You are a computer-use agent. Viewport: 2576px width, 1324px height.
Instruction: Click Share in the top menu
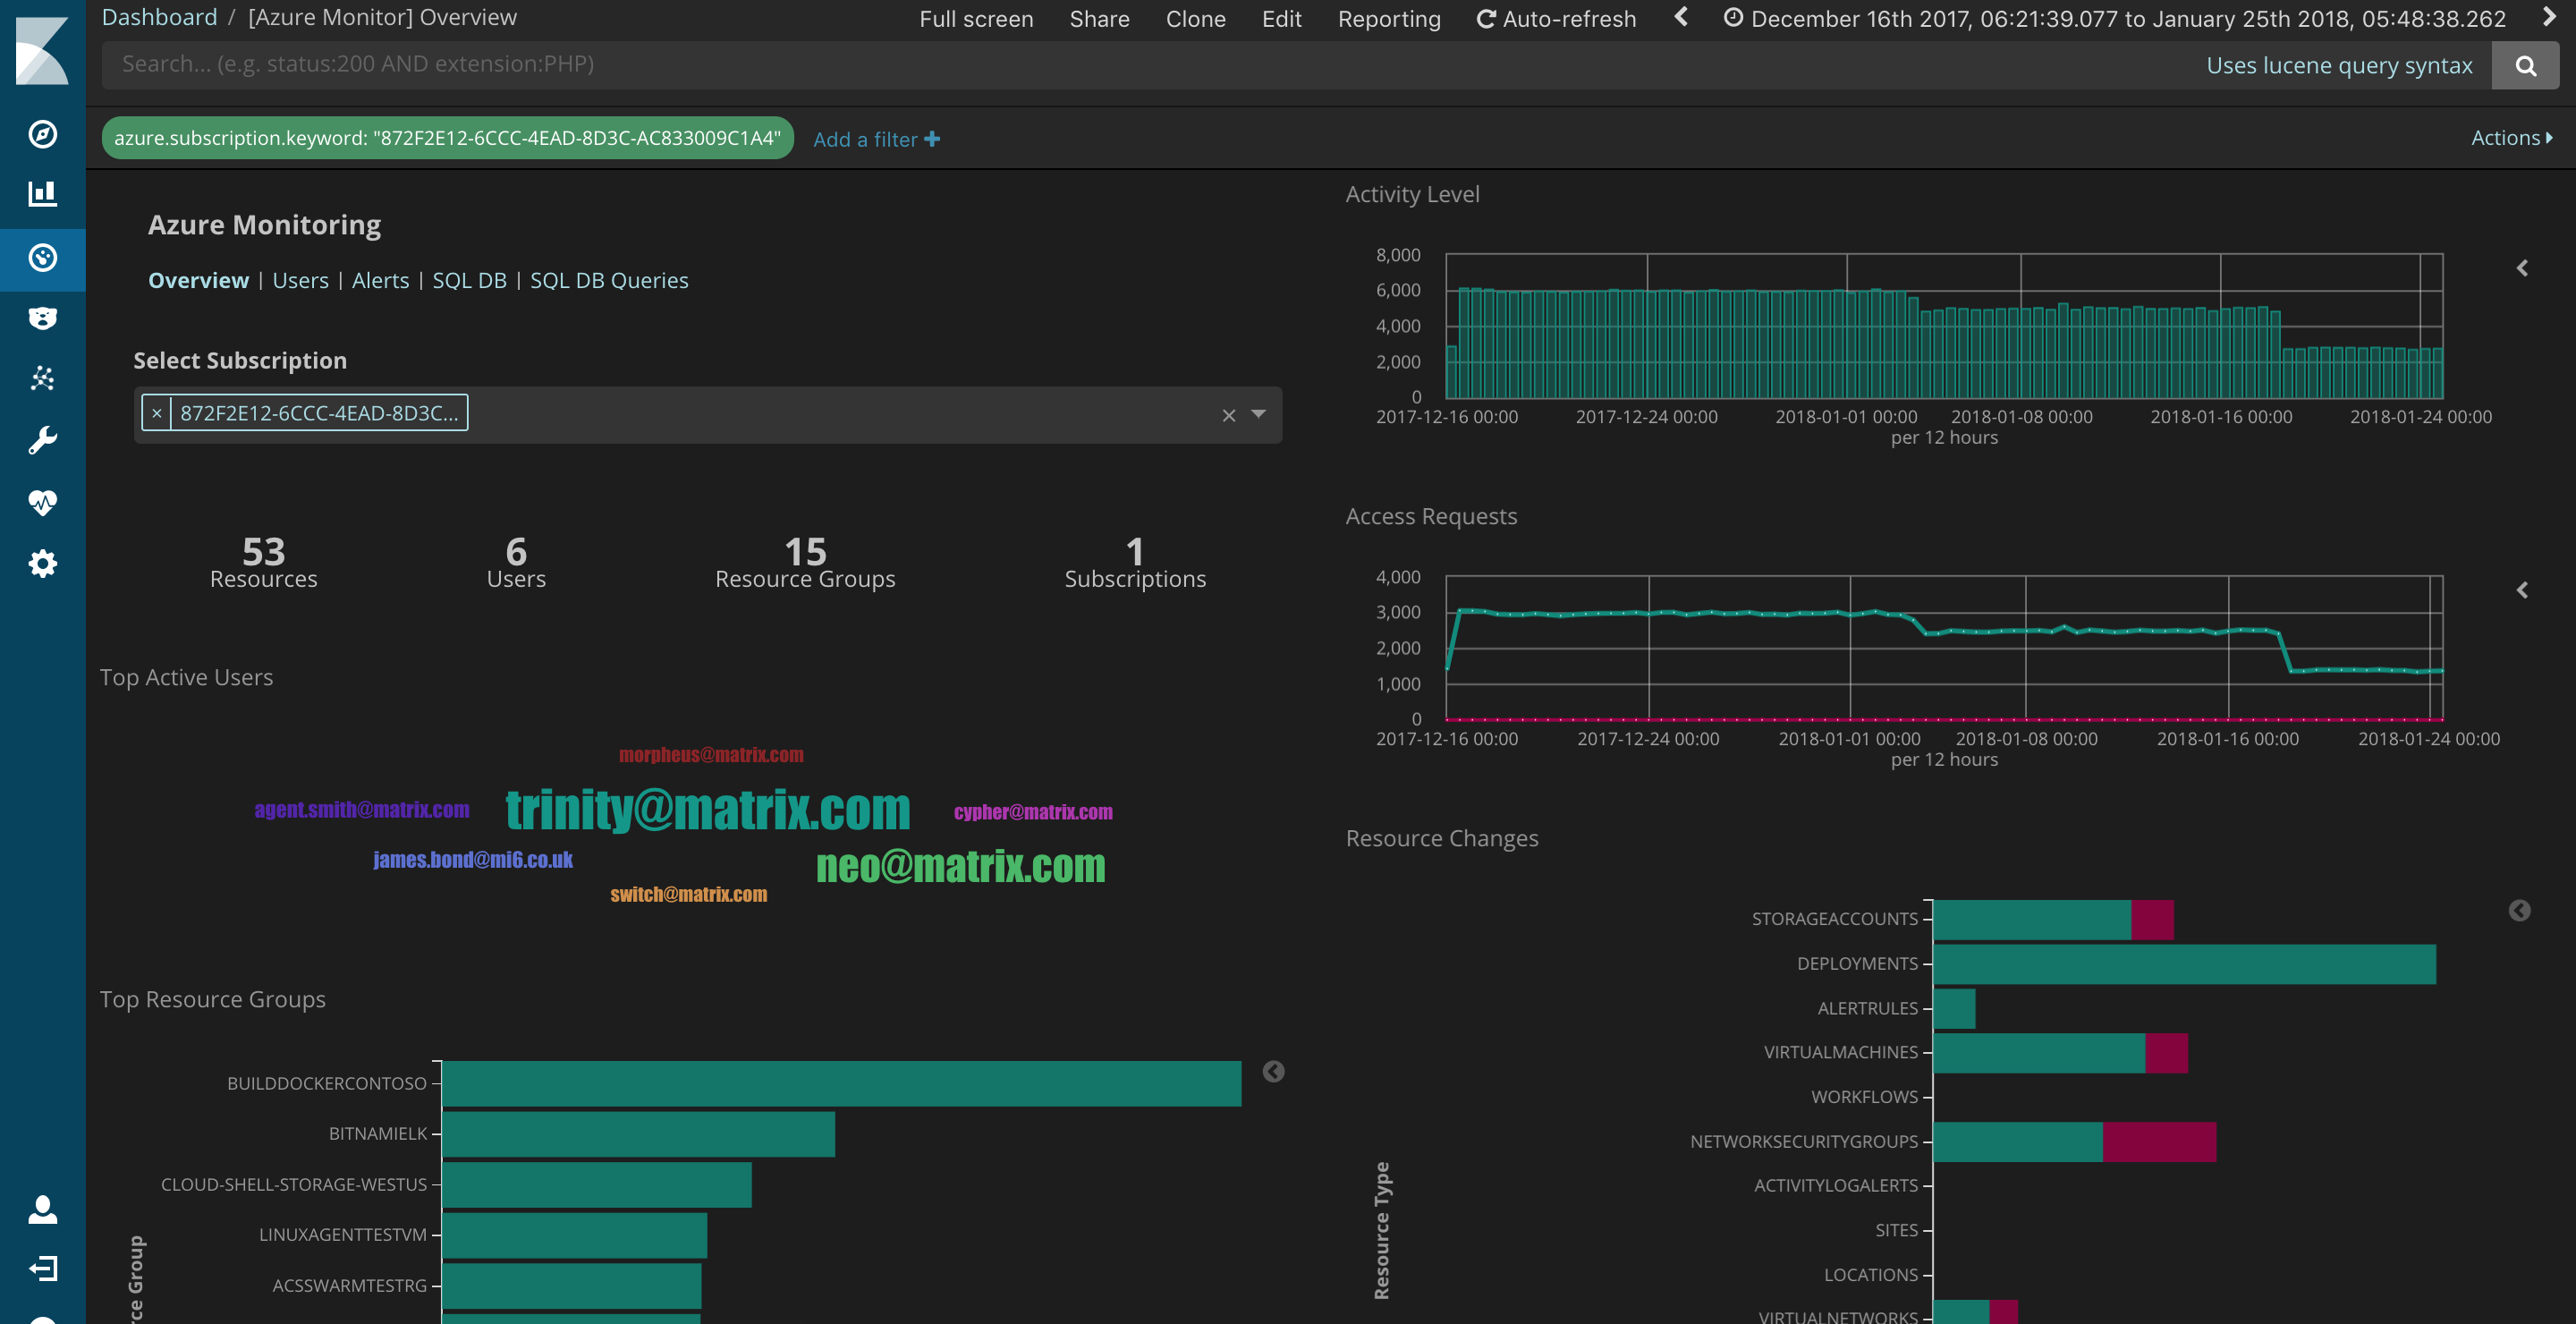click(1099, 19)
